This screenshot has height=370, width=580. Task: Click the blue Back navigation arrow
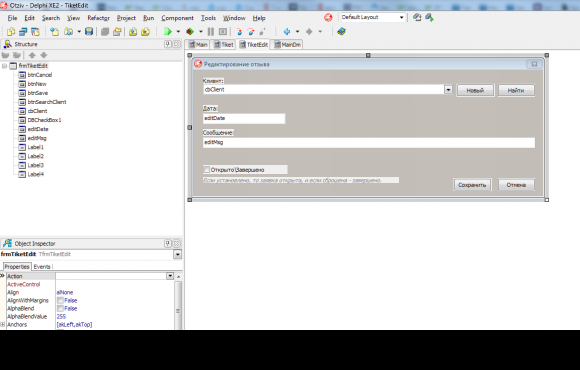point(287,32)
